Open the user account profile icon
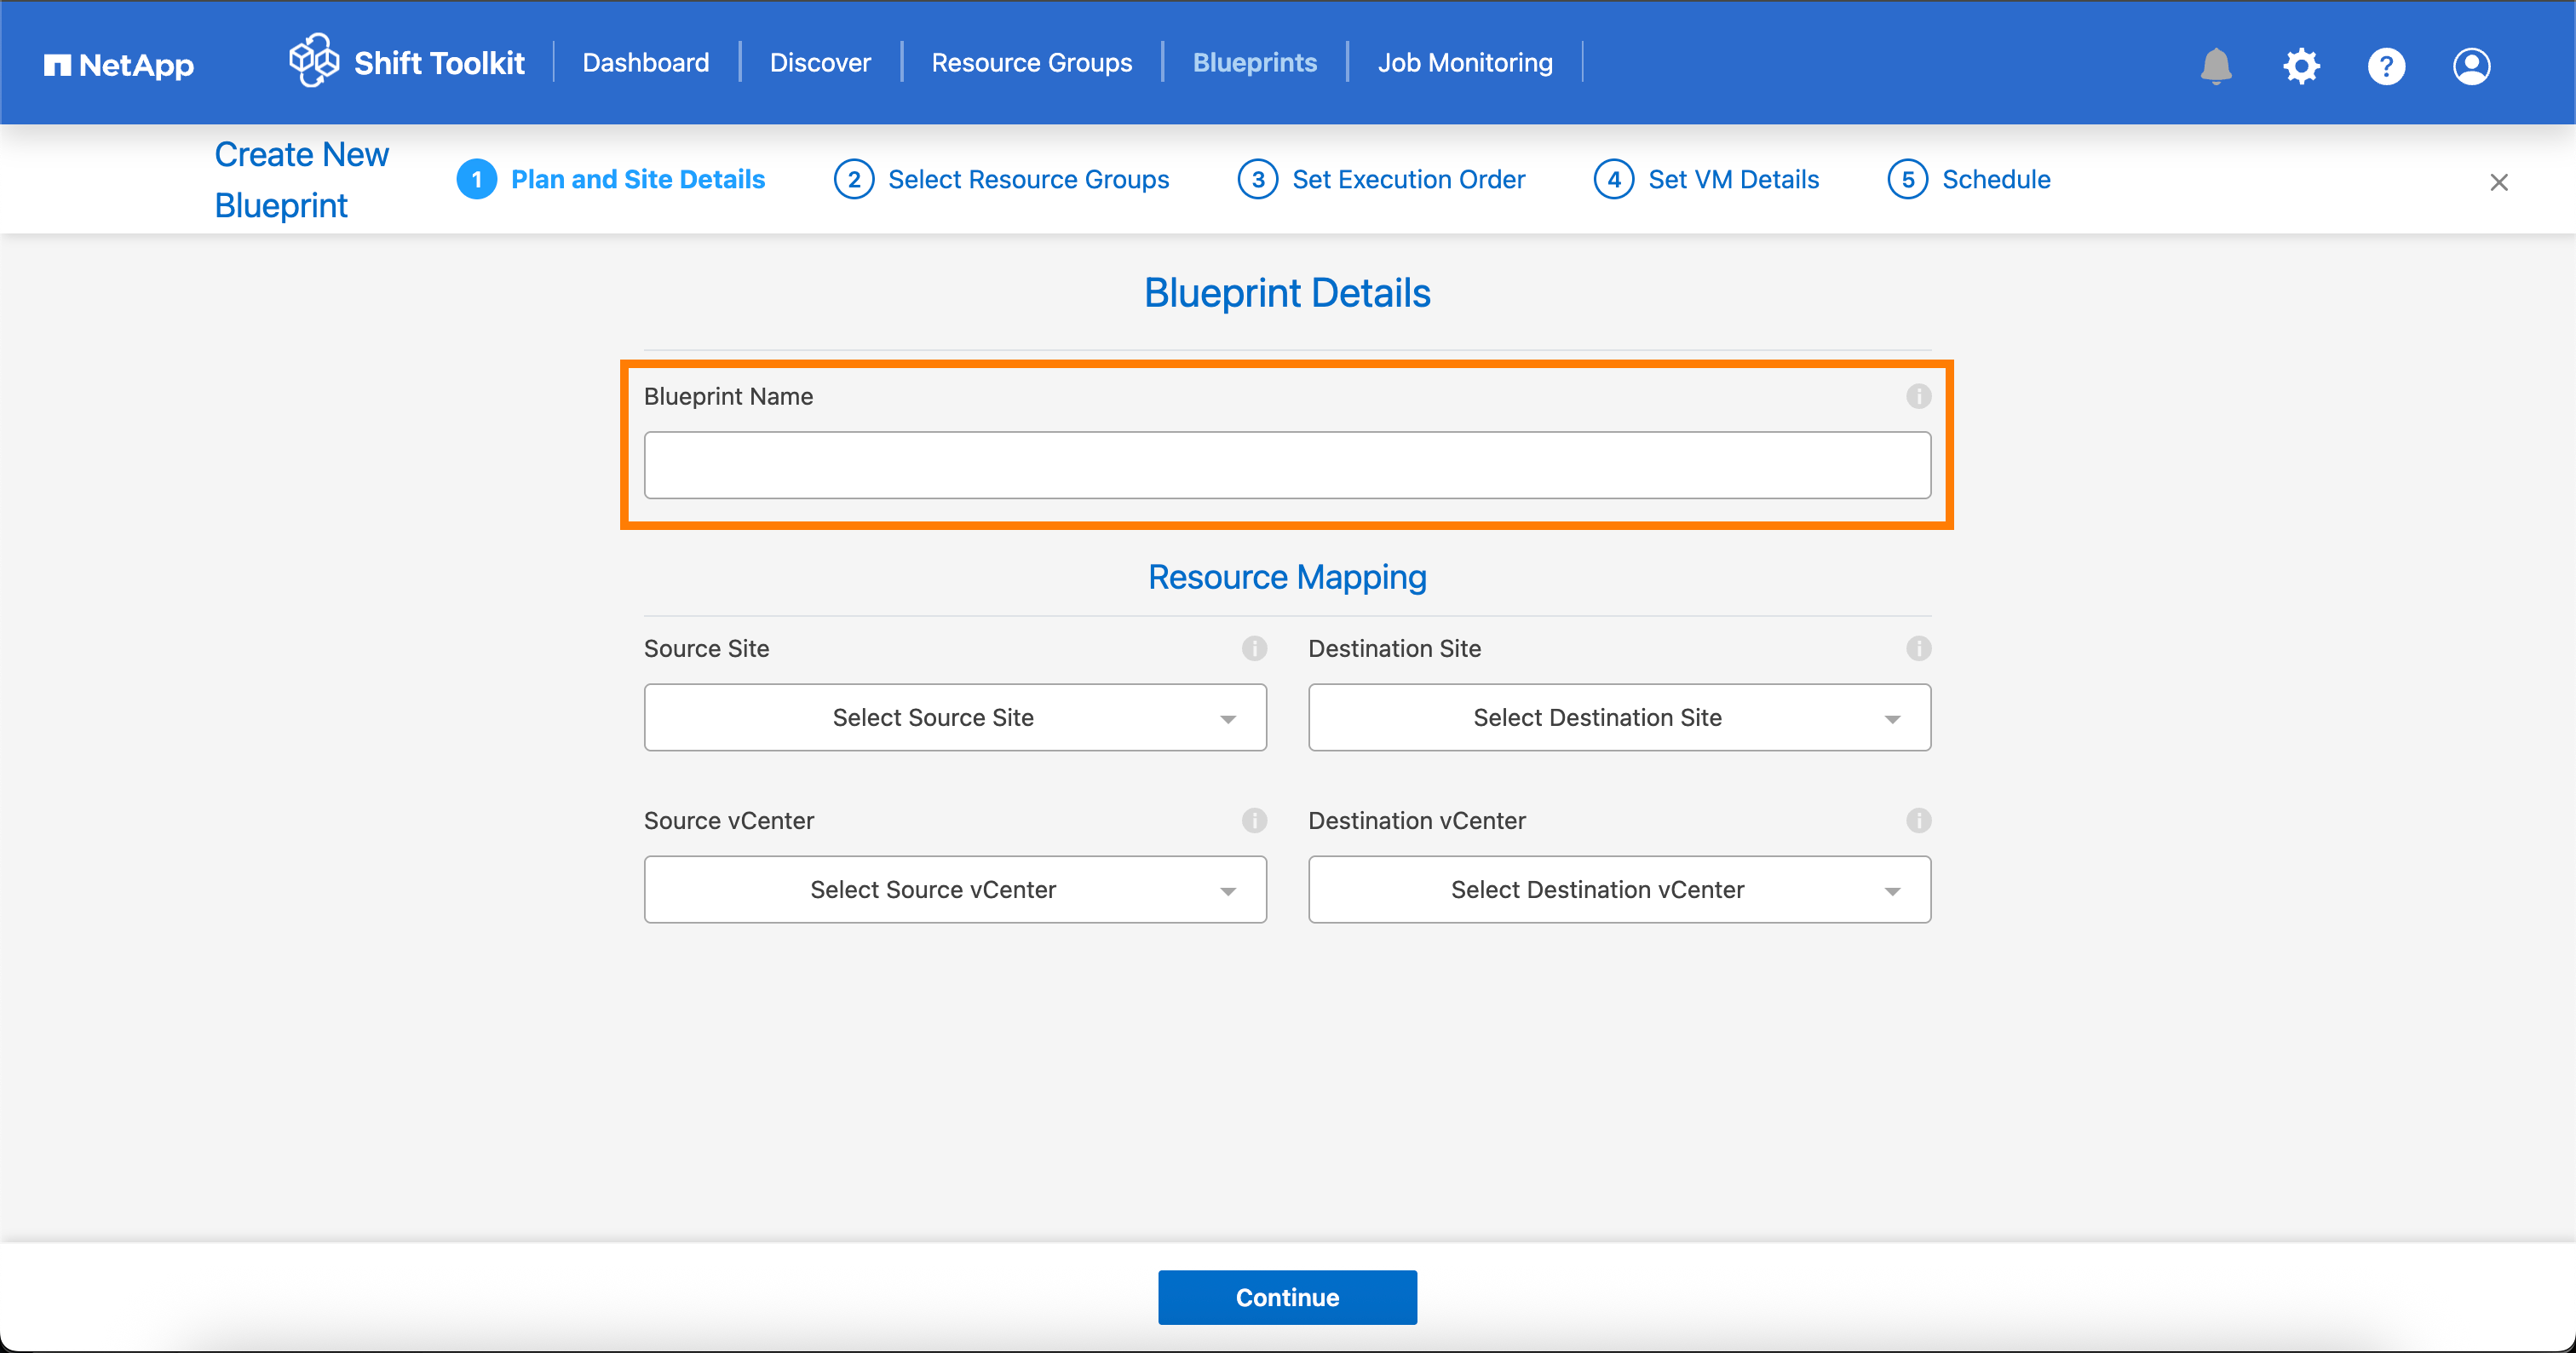This screenshot has width=2576, height=1353. (x=2471, y=66)
